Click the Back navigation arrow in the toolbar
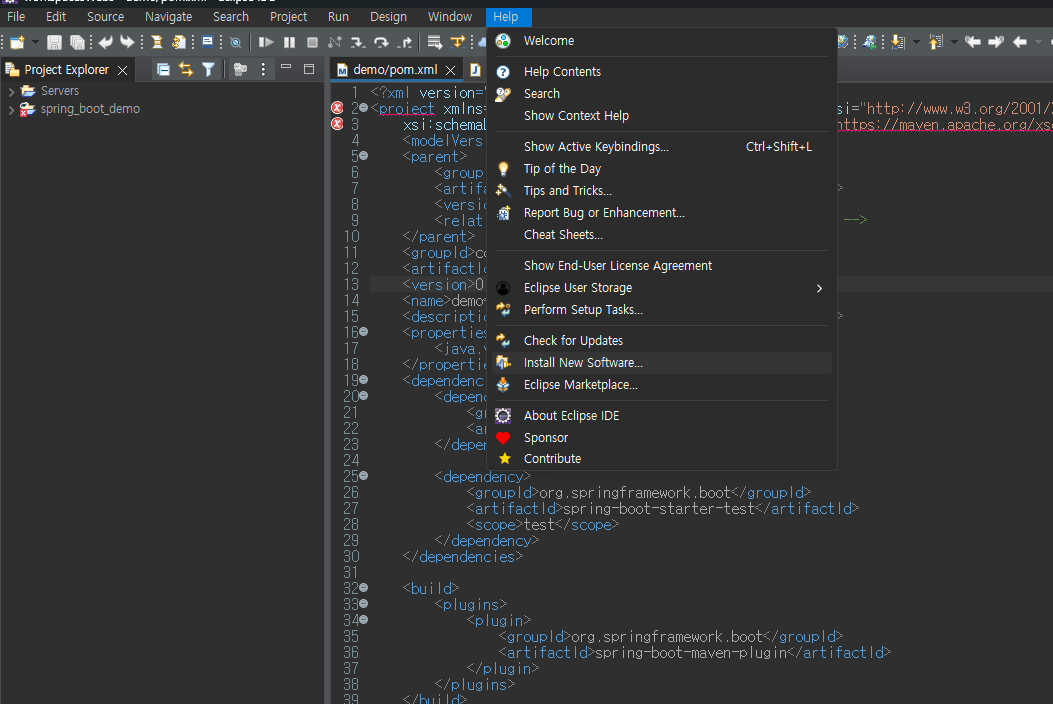Screen dimensions: 1053x704 (x=1019, y=42)
